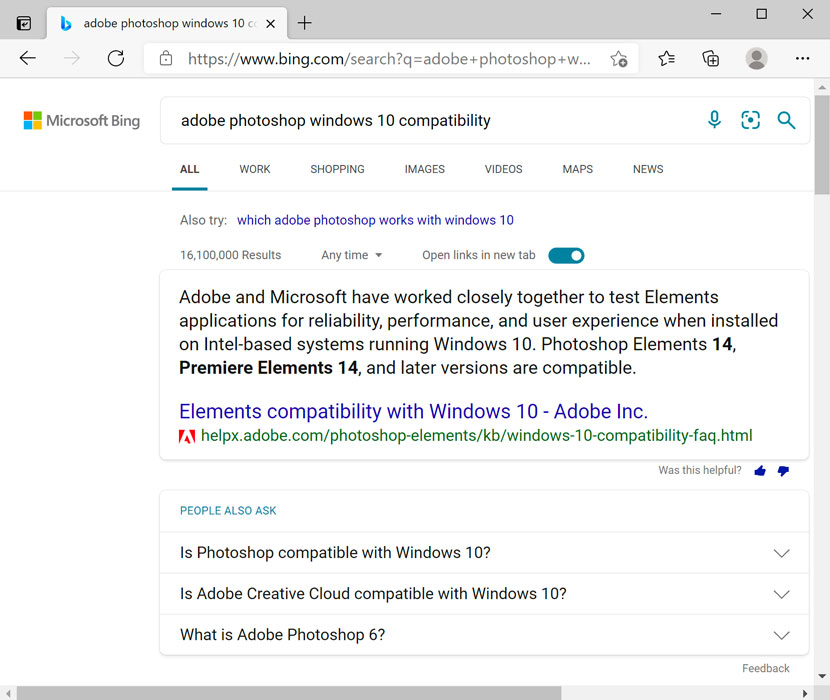This screenshot has width=830, height=700.
Task: Click the browser profile avatar icon
Action: click(755, 58)
